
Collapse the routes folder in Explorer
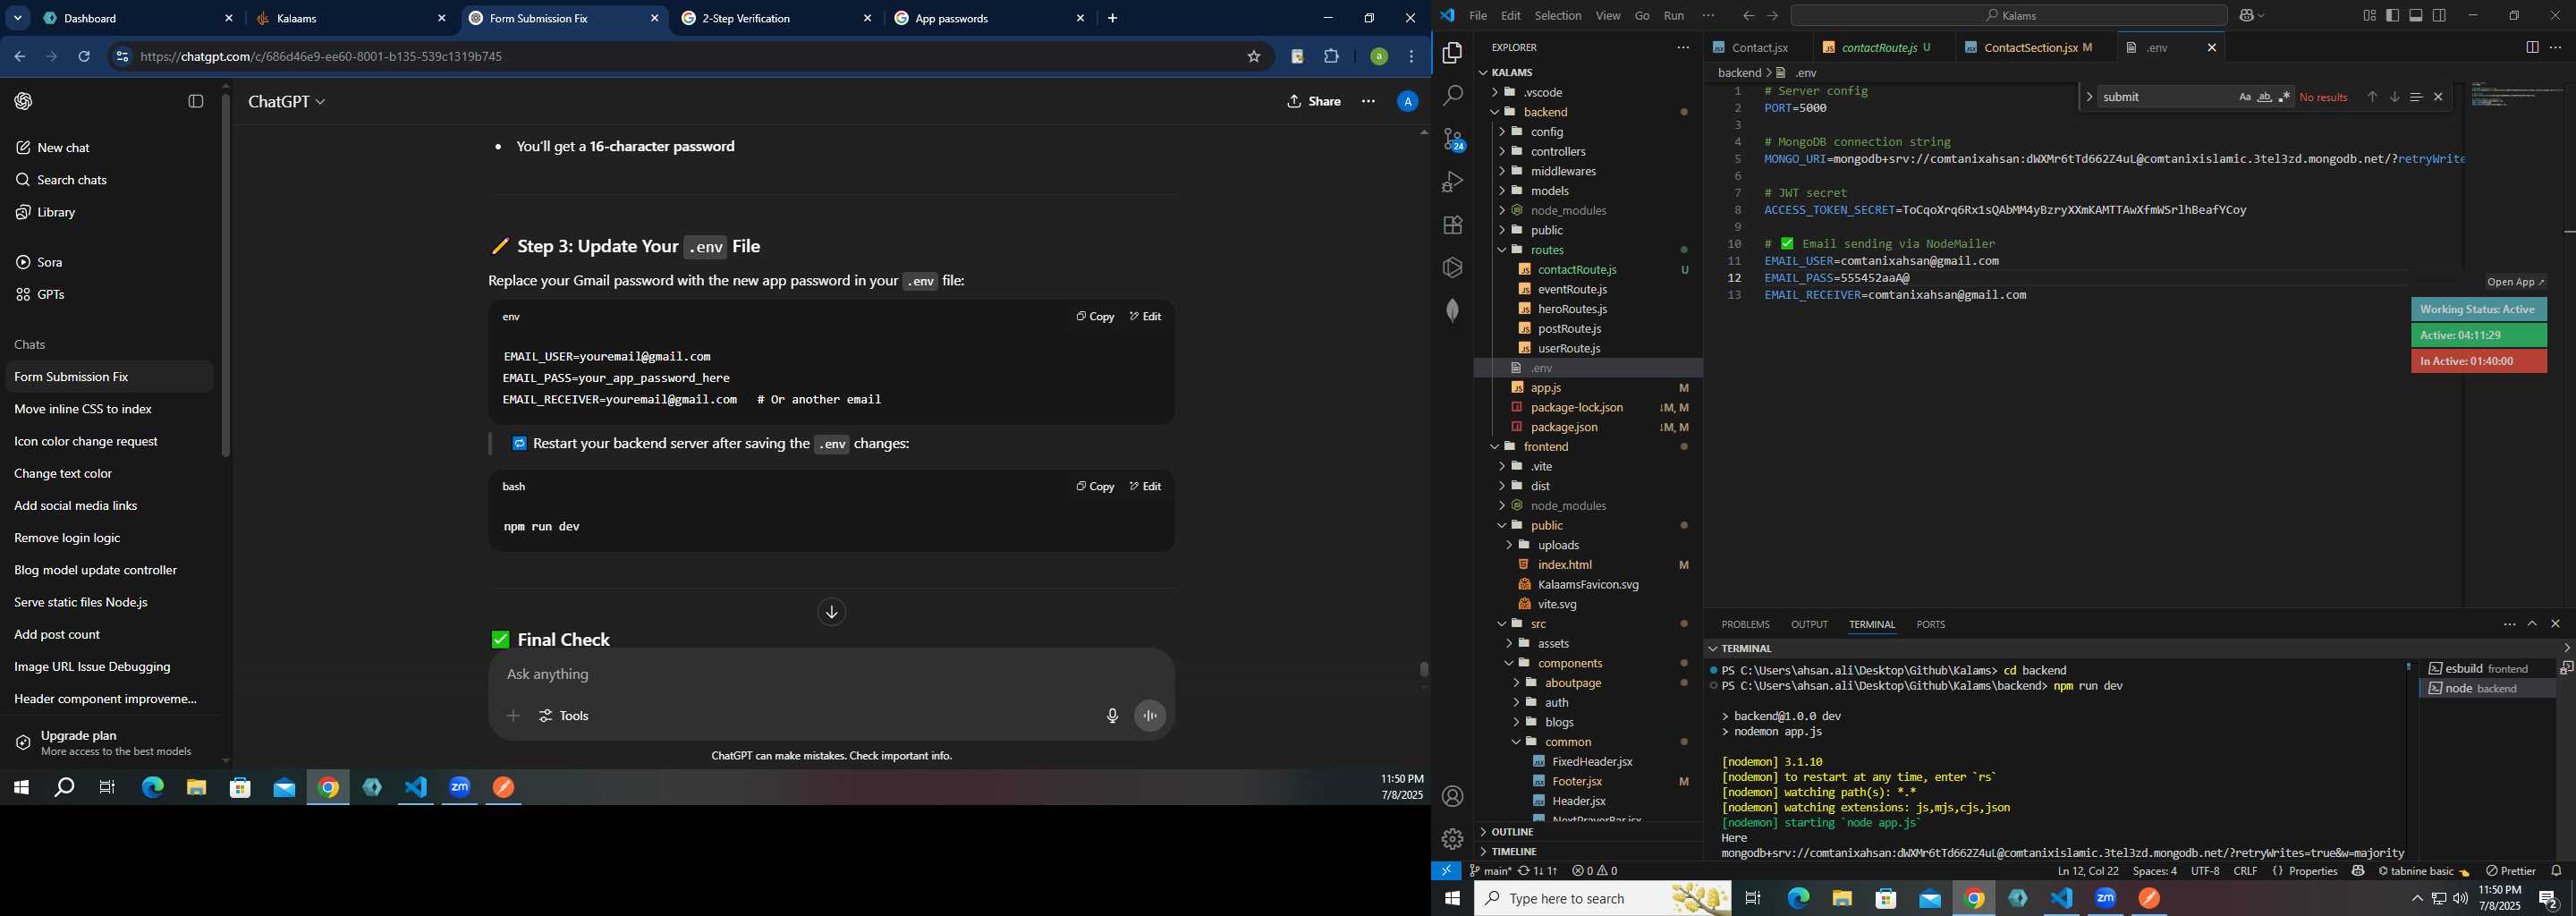click(1502, 250)
